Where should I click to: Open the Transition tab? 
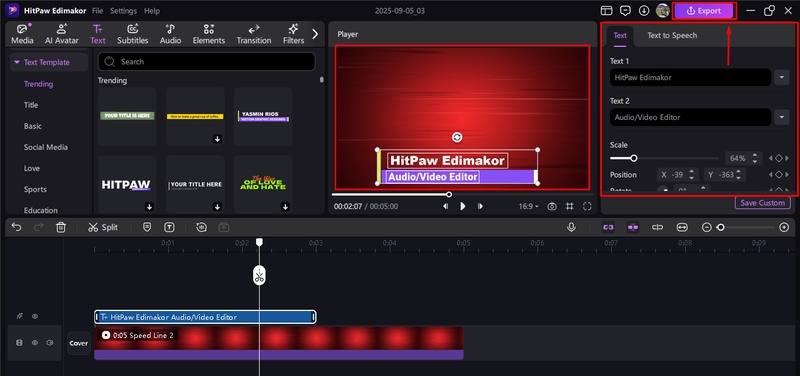(254, 34)
